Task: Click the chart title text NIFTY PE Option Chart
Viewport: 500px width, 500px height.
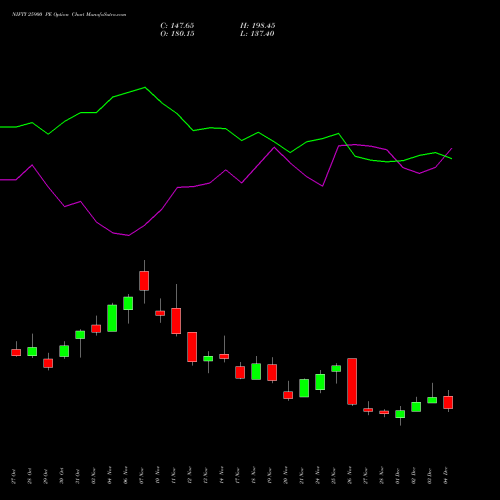Action: (69, 15)
